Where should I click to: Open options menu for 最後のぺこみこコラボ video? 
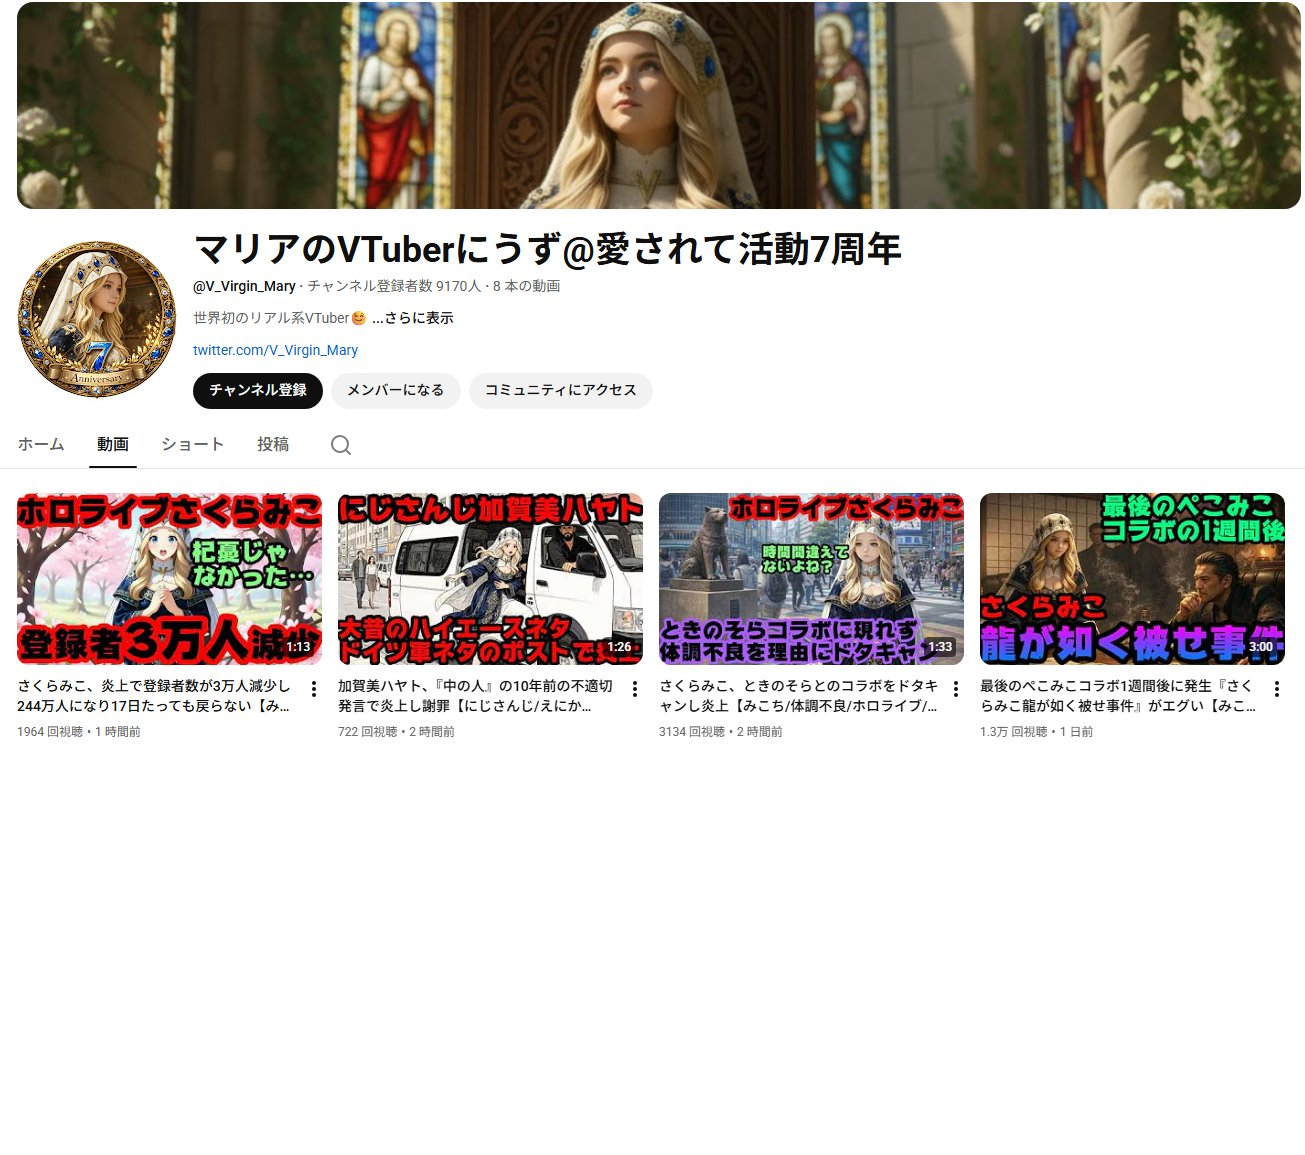tap(1277, 689)
